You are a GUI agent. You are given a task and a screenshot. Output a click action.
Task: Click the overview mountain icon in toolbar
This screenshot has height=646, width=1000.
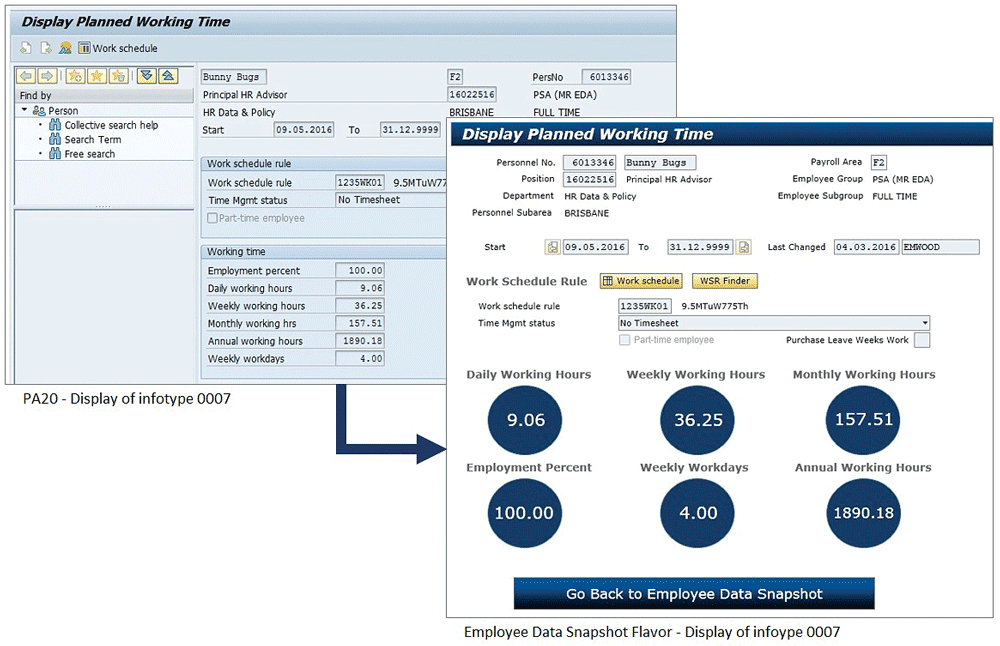pyautogui.click(x=65, y=48)
